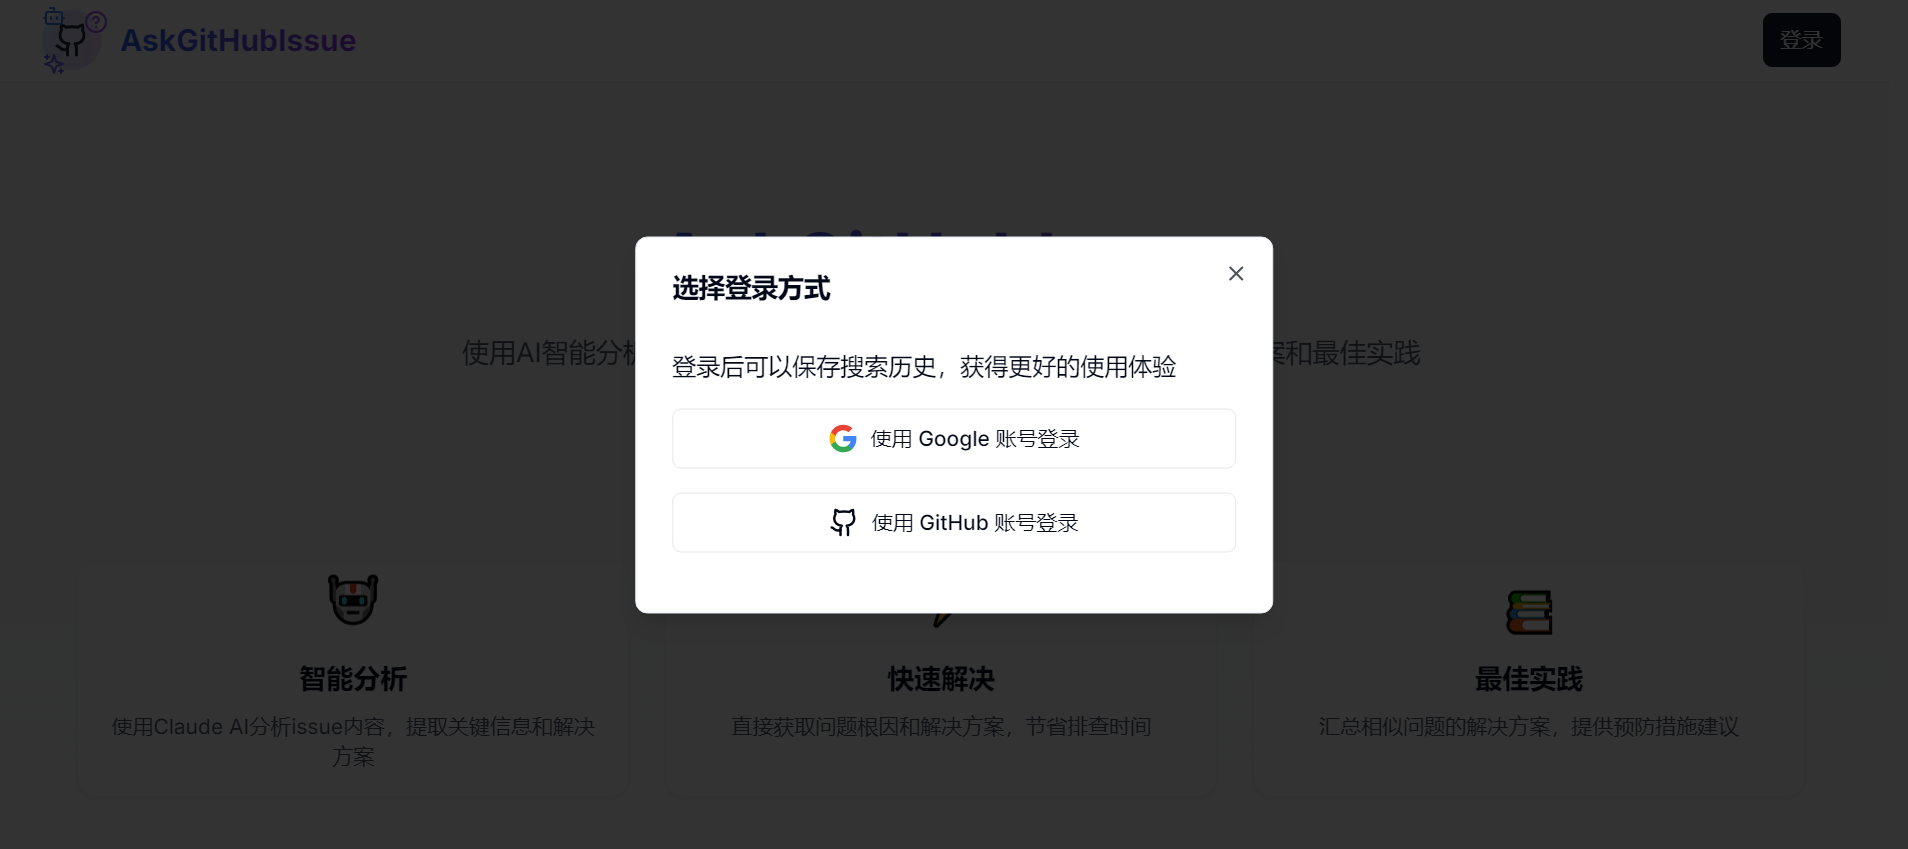Click the 智能分析 card heading

[x=353, y=679]
